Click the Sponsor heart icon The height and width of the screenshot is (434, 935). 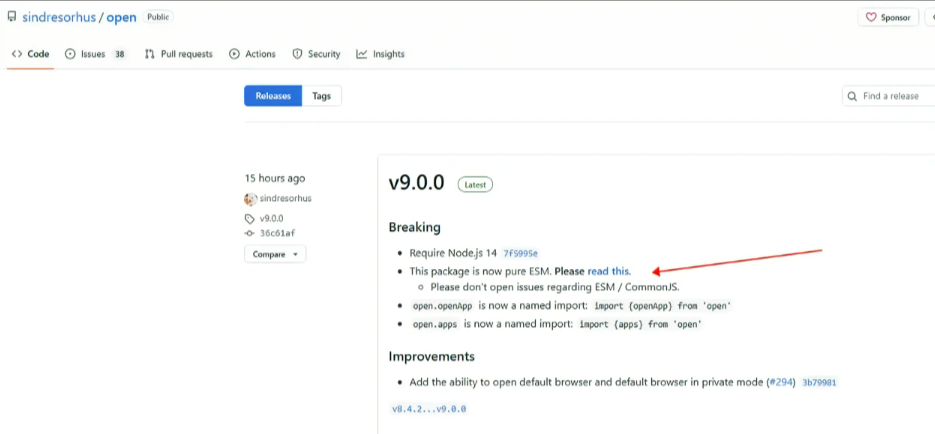click(871, 17)
